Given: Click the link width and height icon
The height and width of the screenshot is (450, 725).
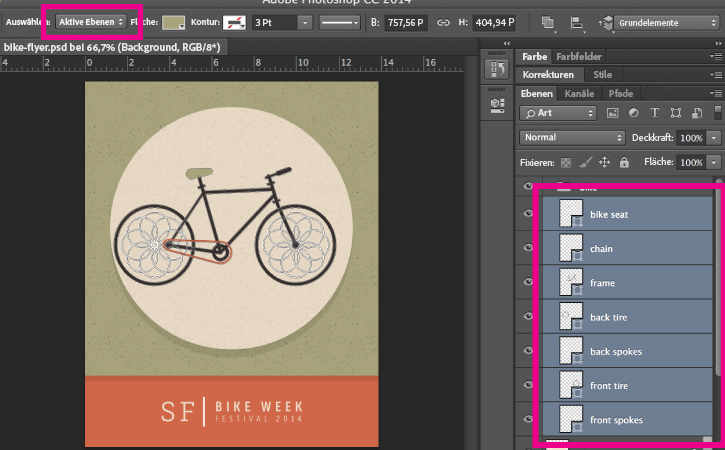Looking at the screenshot, I should pyautogui.click(x=442, y=21).
